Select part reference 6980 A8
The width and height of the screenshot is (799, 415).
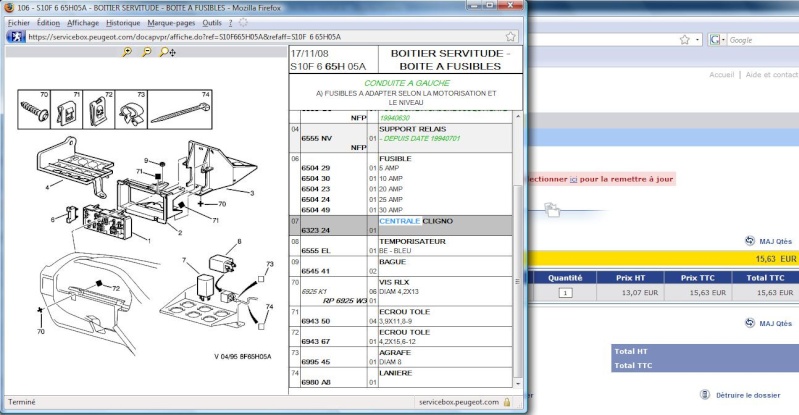click(x=316, y=382)
